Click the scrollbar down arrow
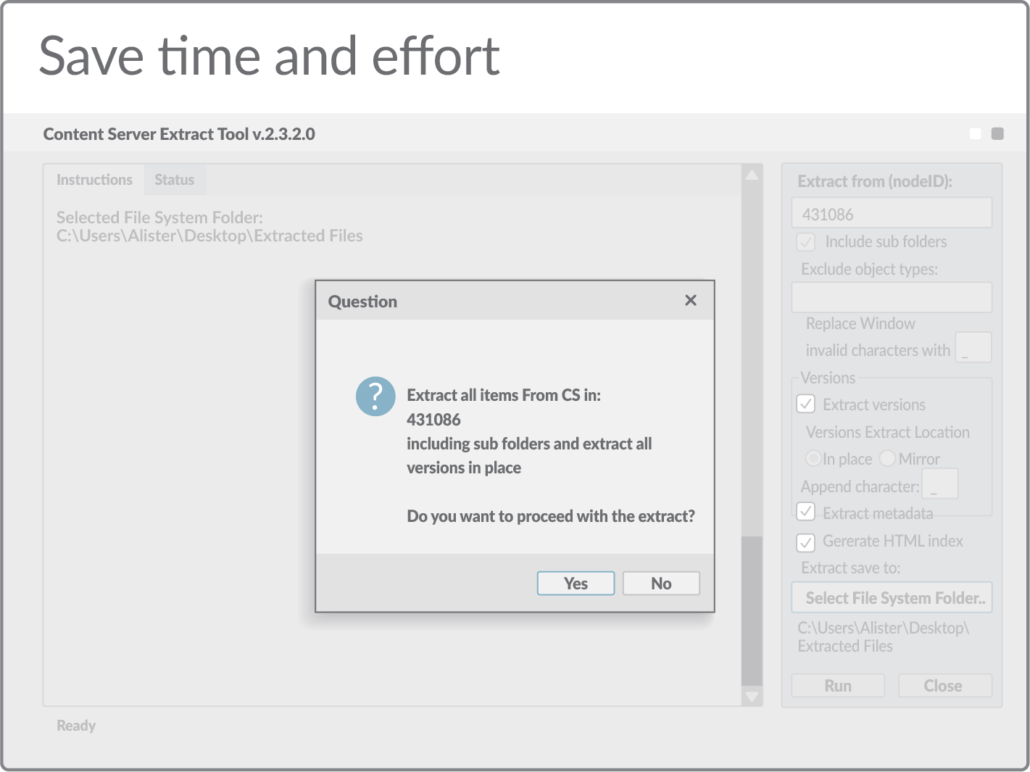Image resolution: width=1030 pixels, height=772 pixels. 751,697
